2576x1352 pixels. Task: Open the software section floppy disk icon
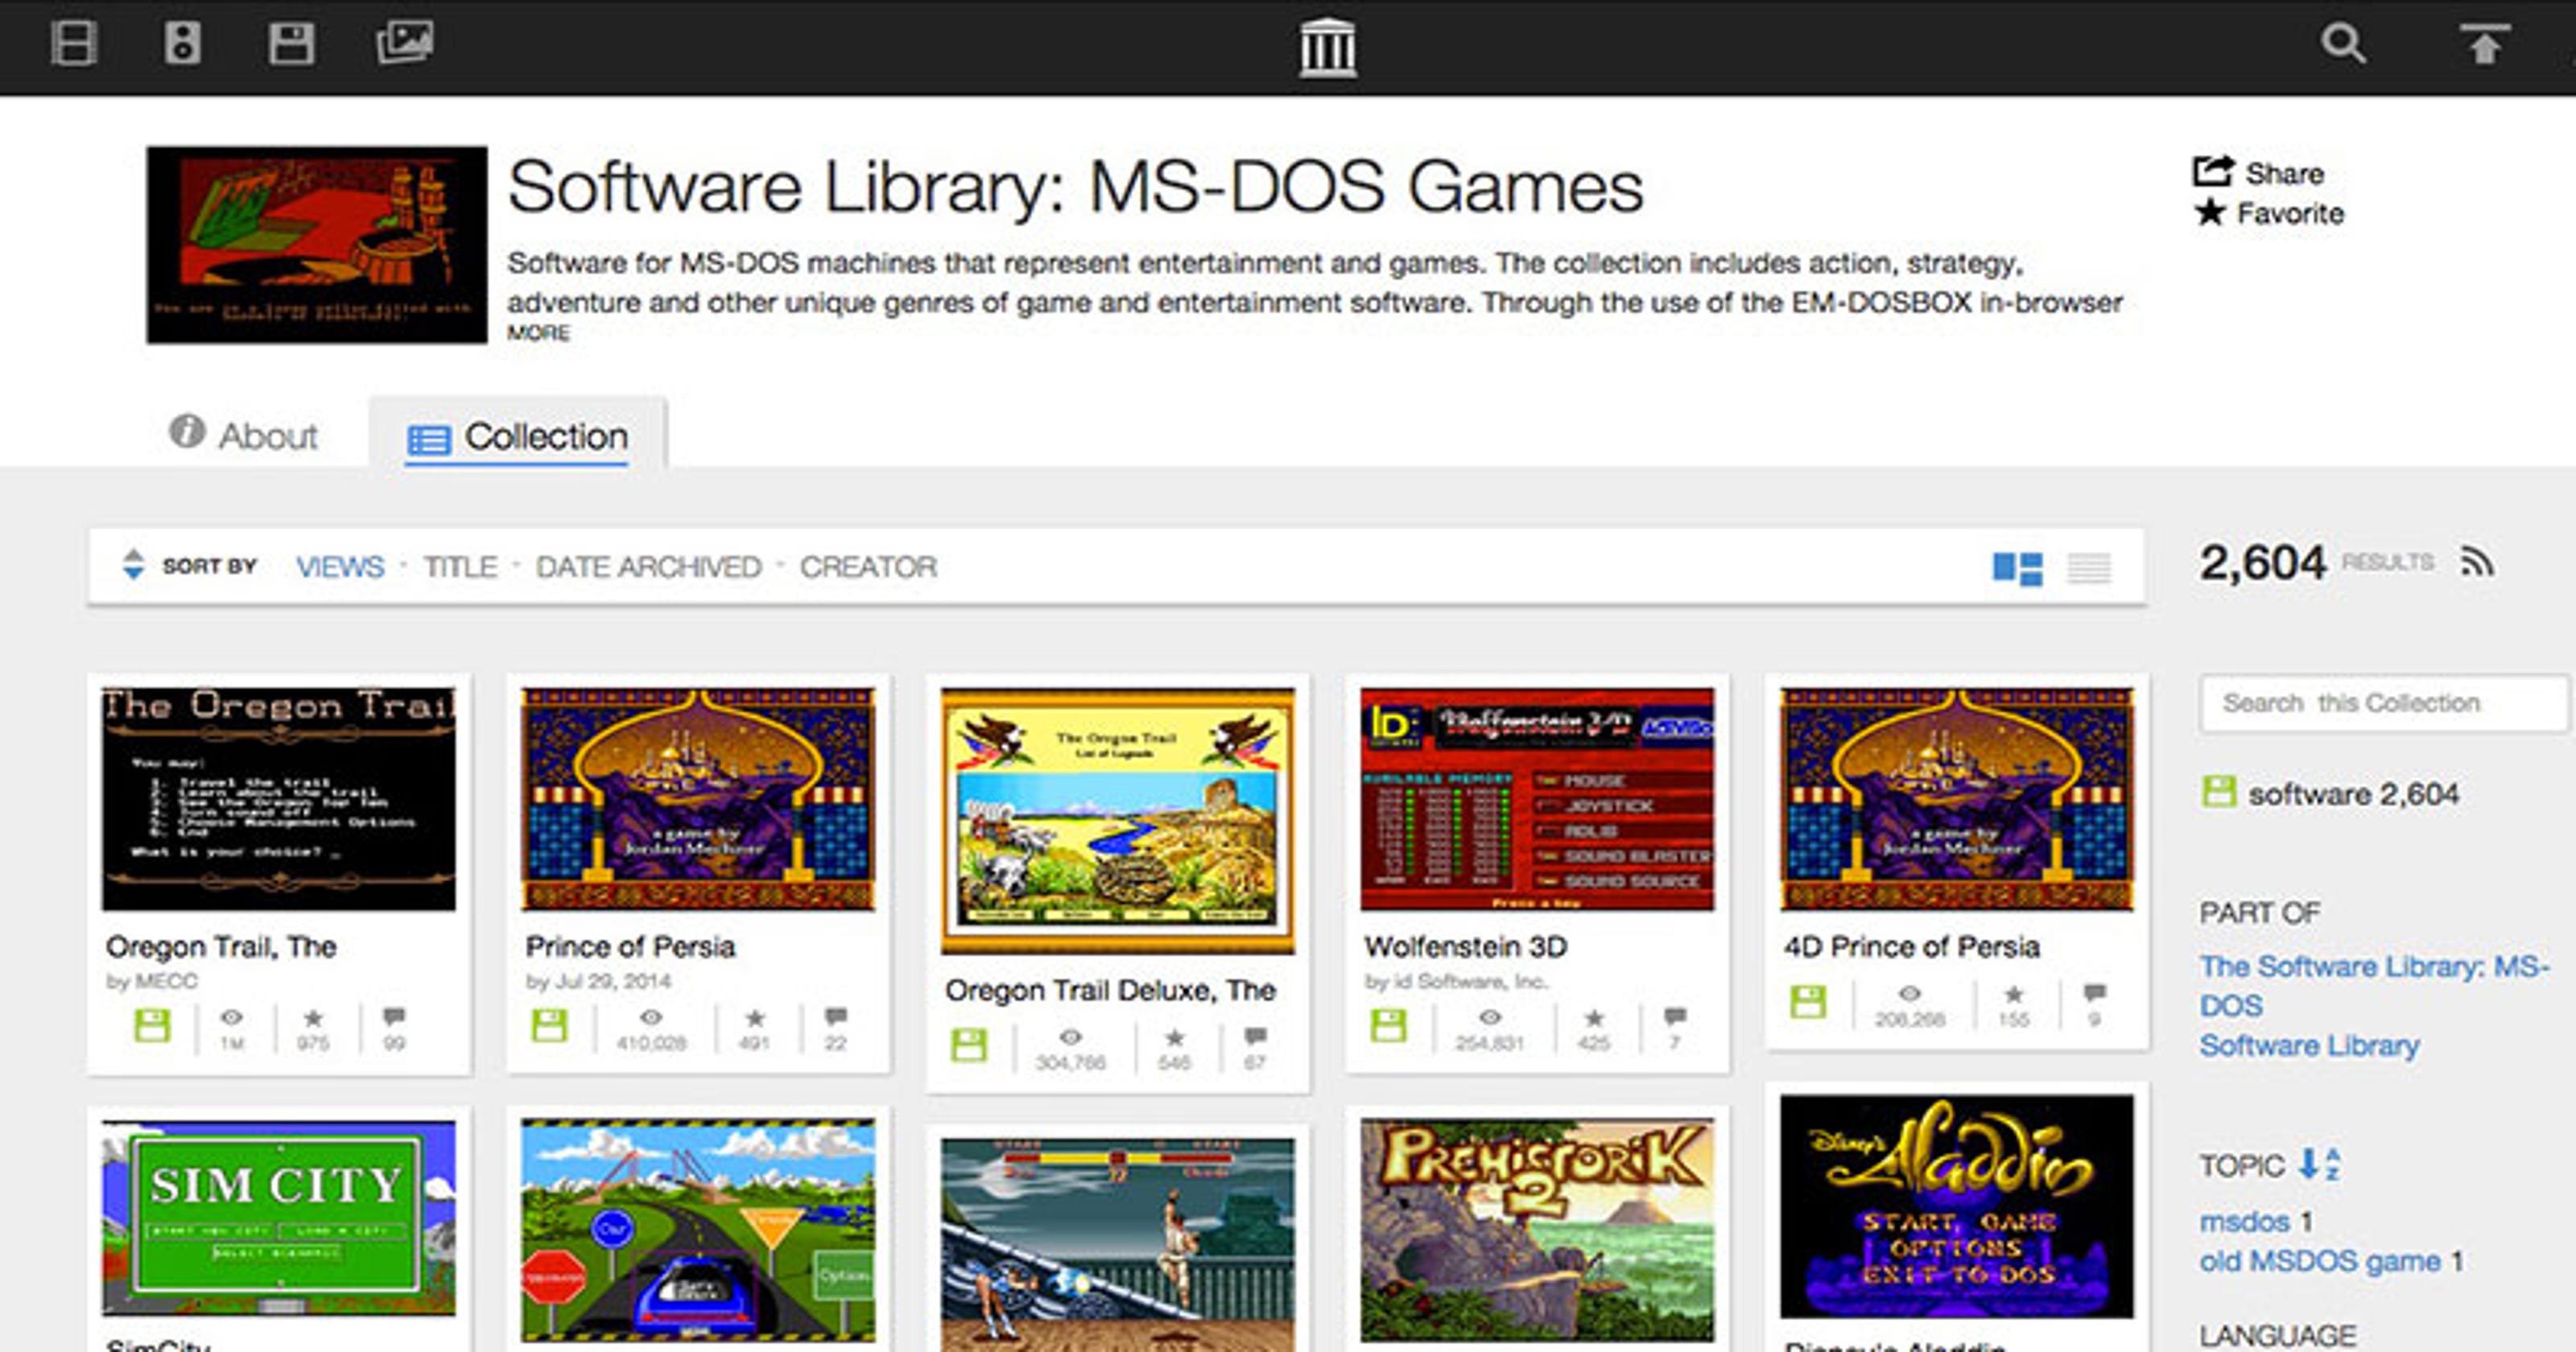[290, 44]
